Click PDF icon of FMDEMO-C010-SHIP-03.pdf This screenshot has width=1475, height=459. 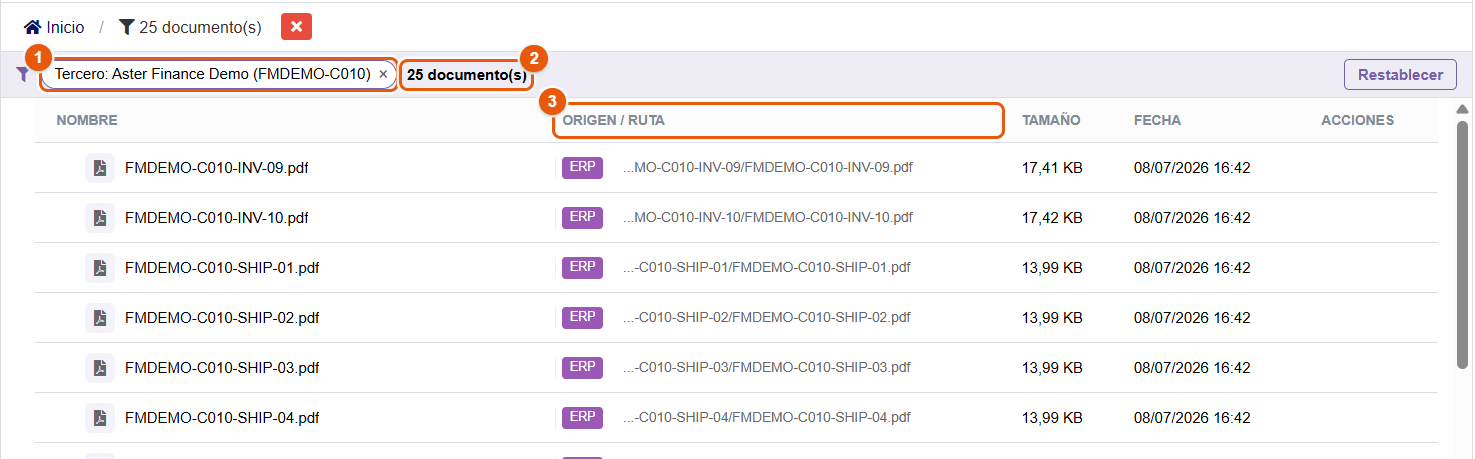100,367
